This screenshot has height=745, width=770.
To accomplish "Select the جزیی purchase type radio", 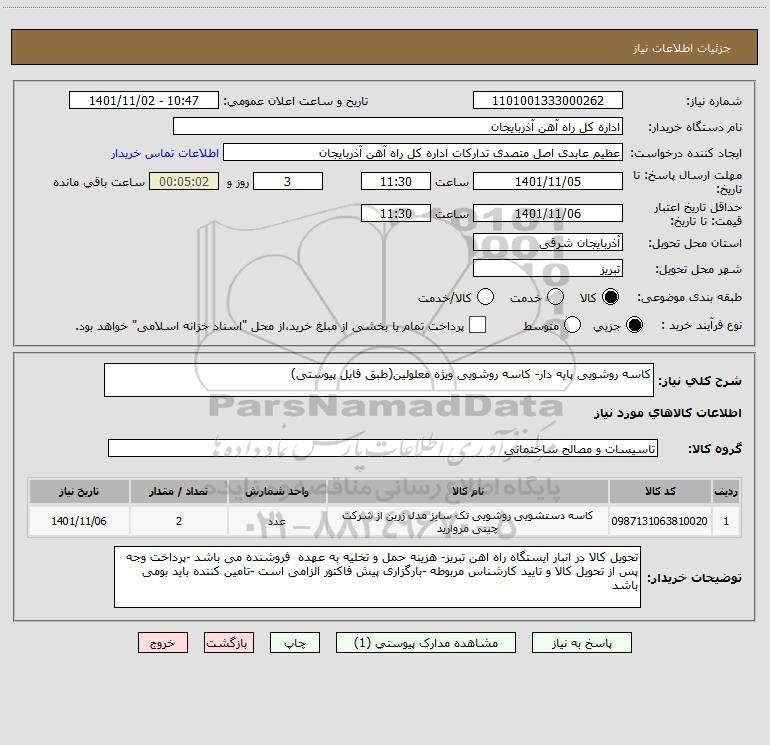I will 634,325.
